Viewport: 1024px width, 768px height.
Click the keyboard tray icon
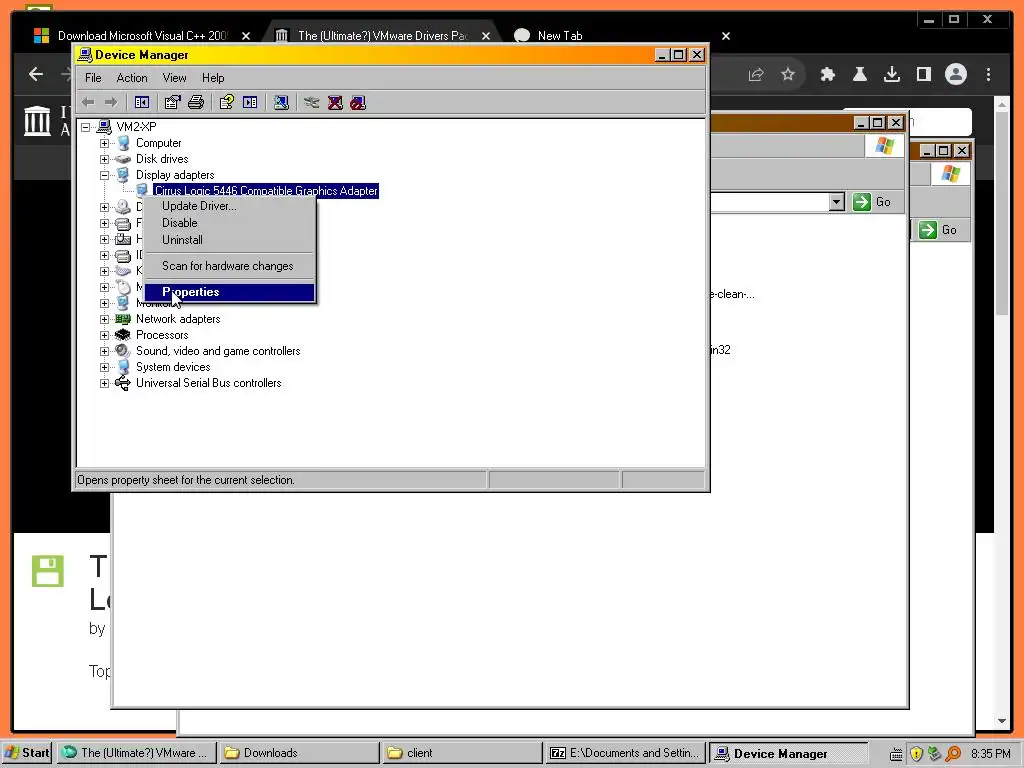[897, 754]
